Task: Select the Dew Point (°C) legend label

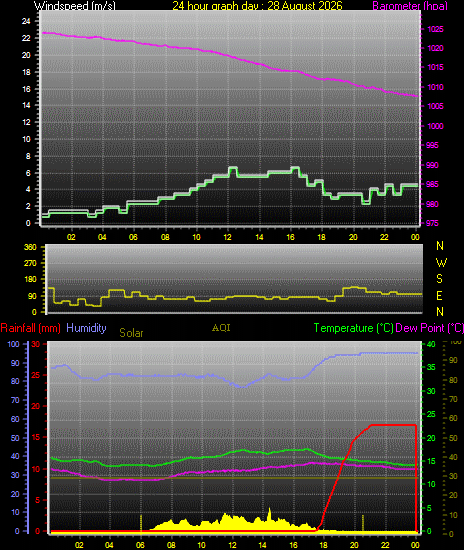Action: (430, 328)
